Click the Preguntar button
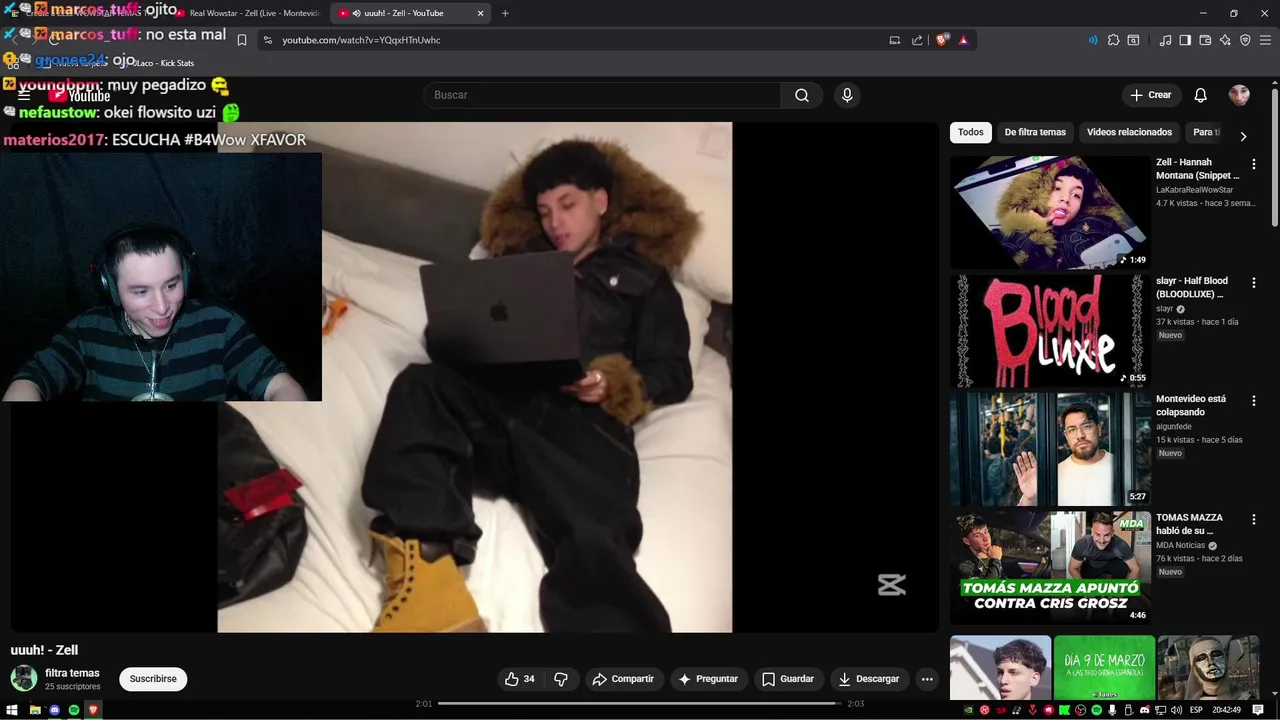Image resolution: width=1280 pixels, height=720 pixels. click(708, 679)
